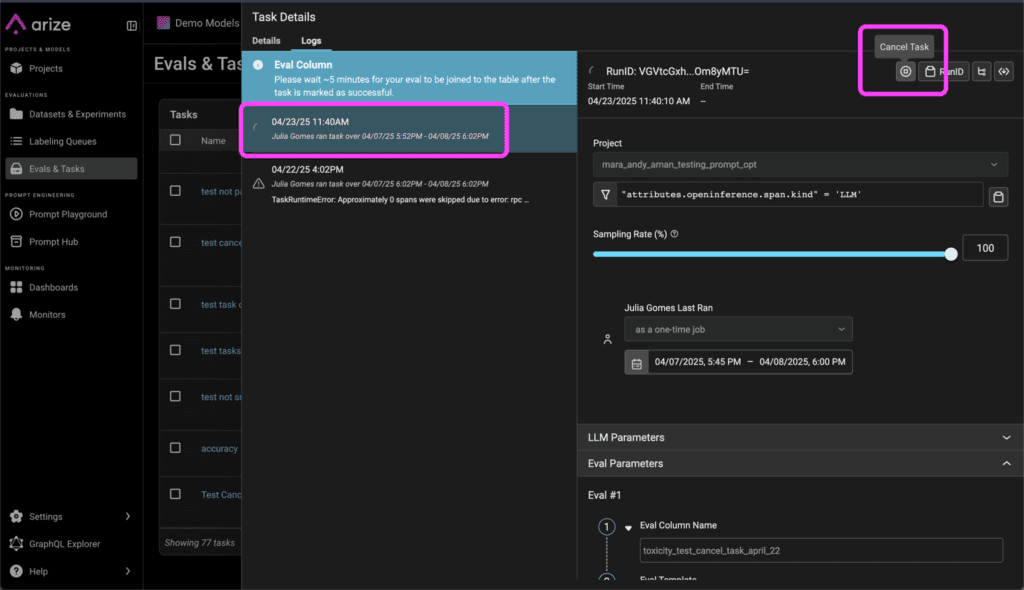Open the Project dropdown
Screen dimensions: 1024x590
pyautogui.click(x=800, y=164)
